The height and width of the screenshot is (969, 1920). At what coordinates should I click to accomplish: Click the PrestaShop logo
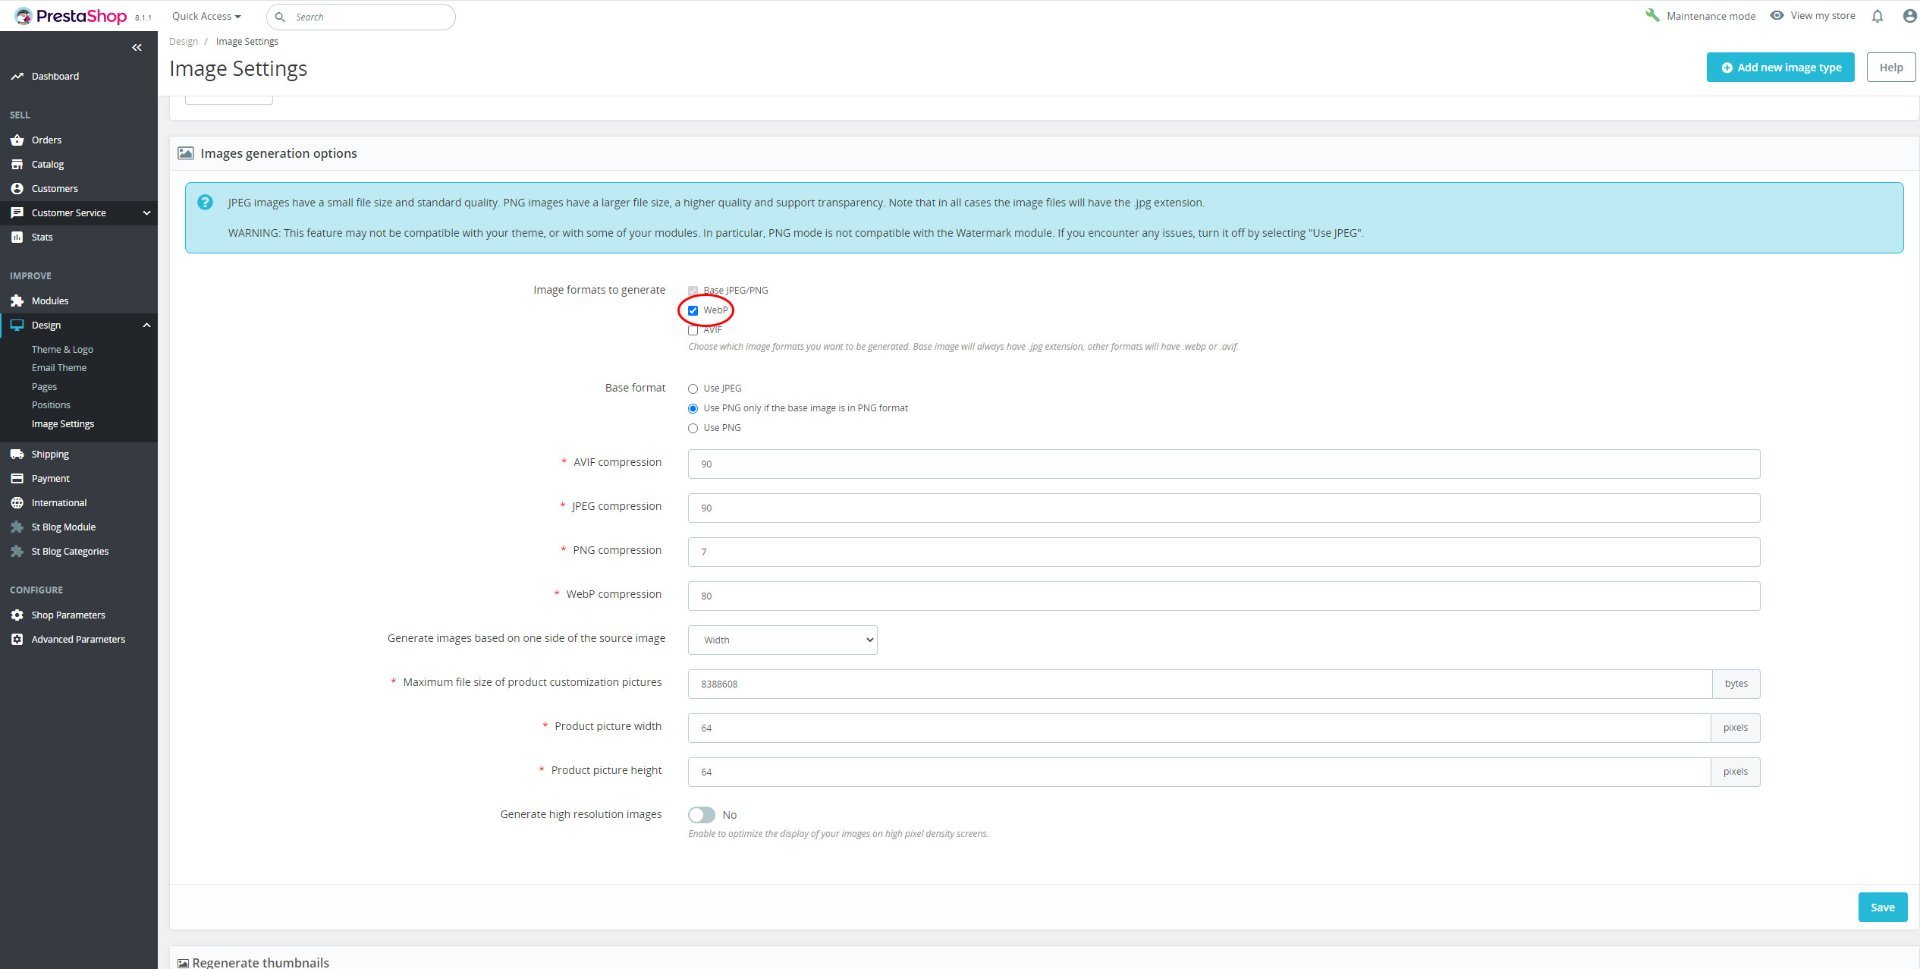pos(70,16)
